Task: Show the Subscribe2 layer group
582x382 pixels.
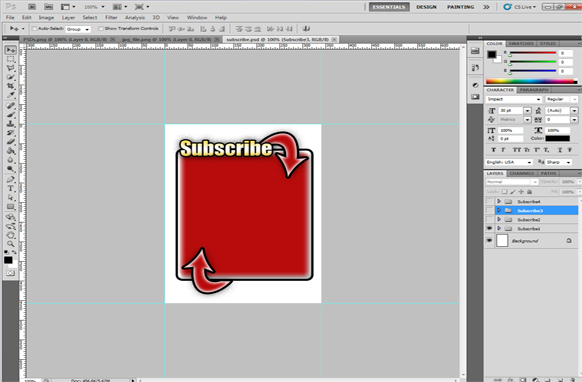Action: click(490, 219)
